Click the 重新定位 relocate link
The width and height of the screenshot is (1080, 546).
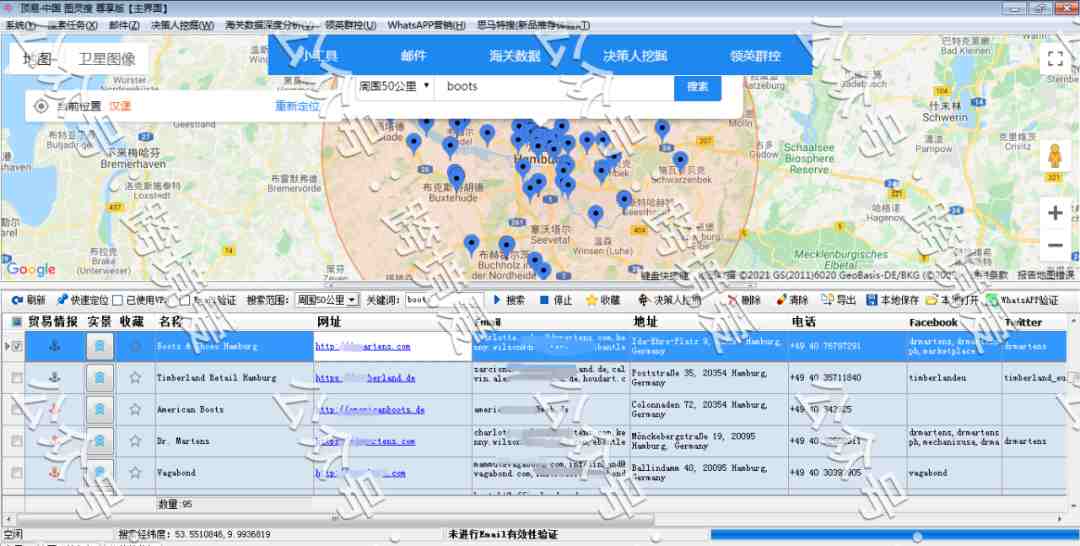[x=298, y=106]
